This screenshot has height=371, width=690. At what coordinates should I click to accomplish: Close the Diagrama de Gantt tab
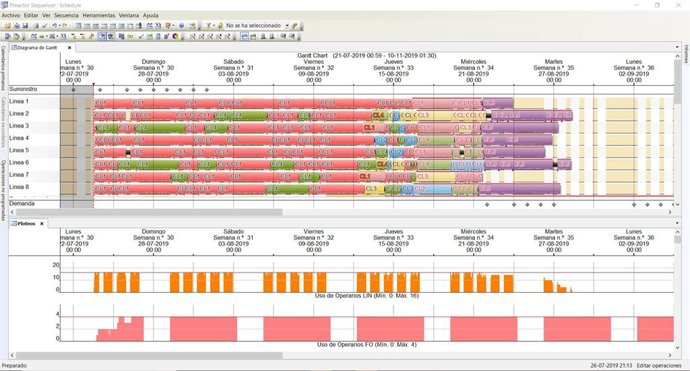69,48
